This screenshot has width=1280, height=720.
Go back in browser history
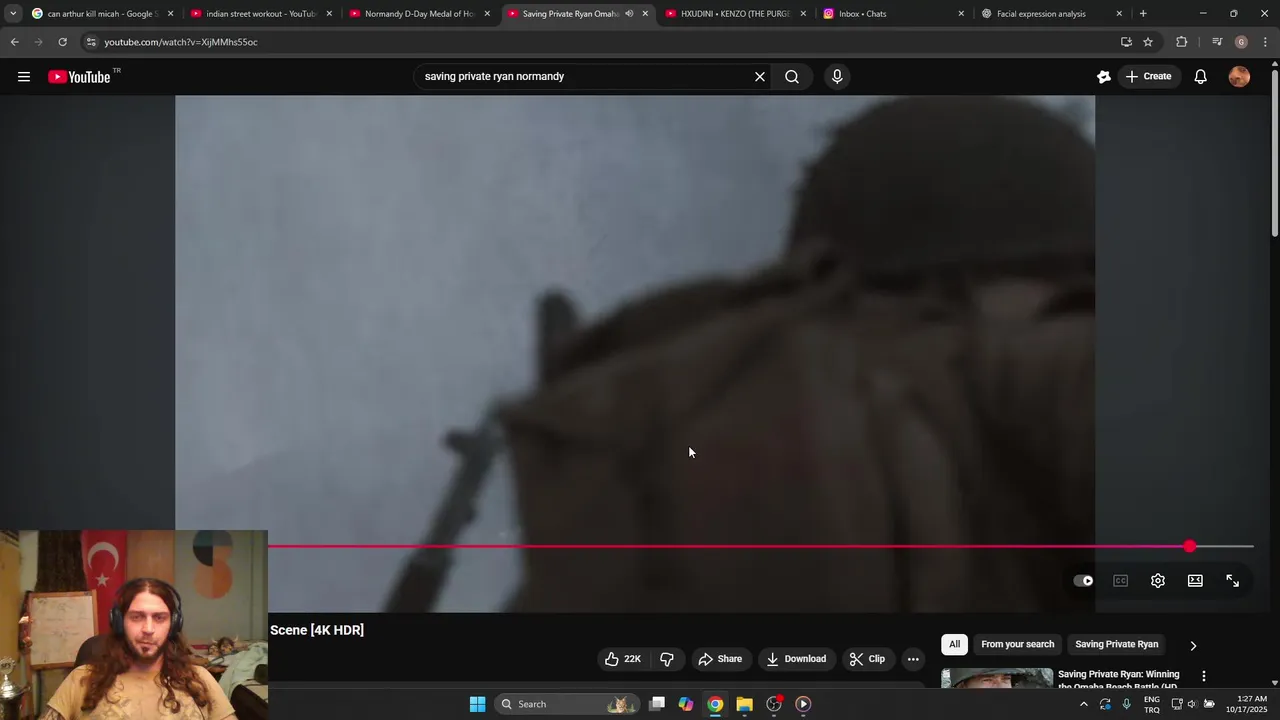14,42
